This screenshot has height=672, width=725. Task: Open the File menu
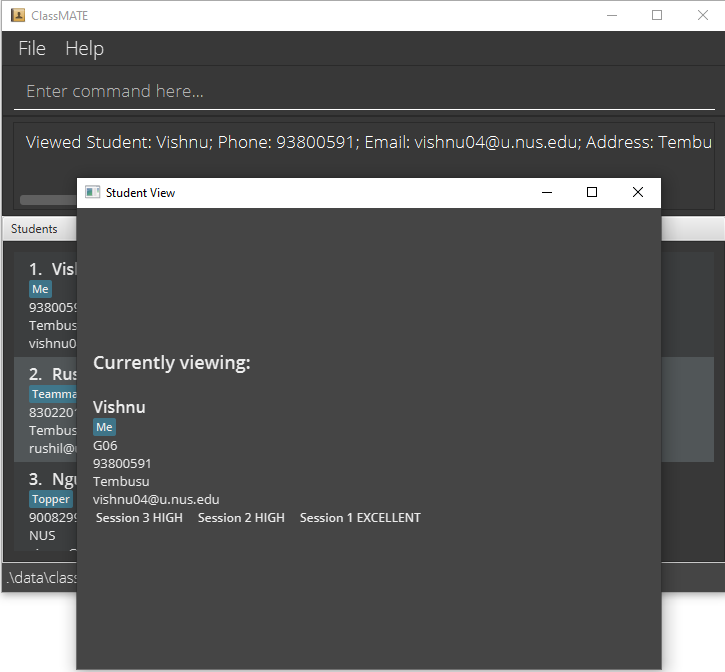click(32, 49)
